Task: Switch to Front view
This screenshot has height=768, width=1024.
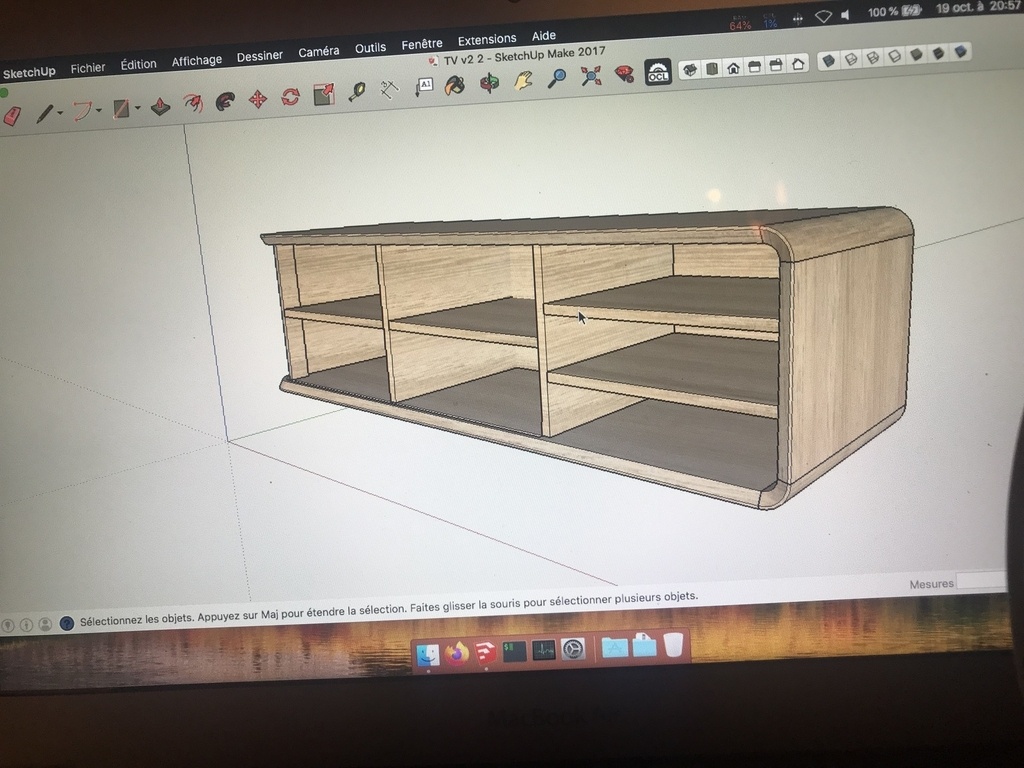Action: pyautogui.click(x=733, y=67)
